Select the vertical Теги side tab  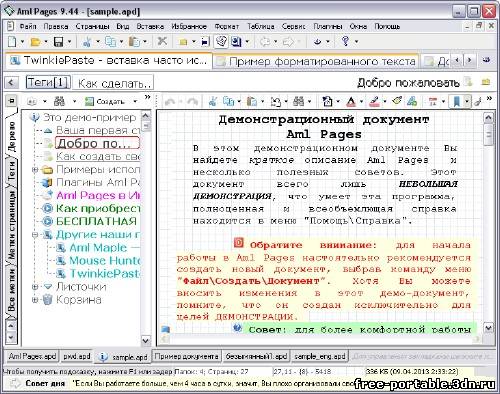pos(12,171)
